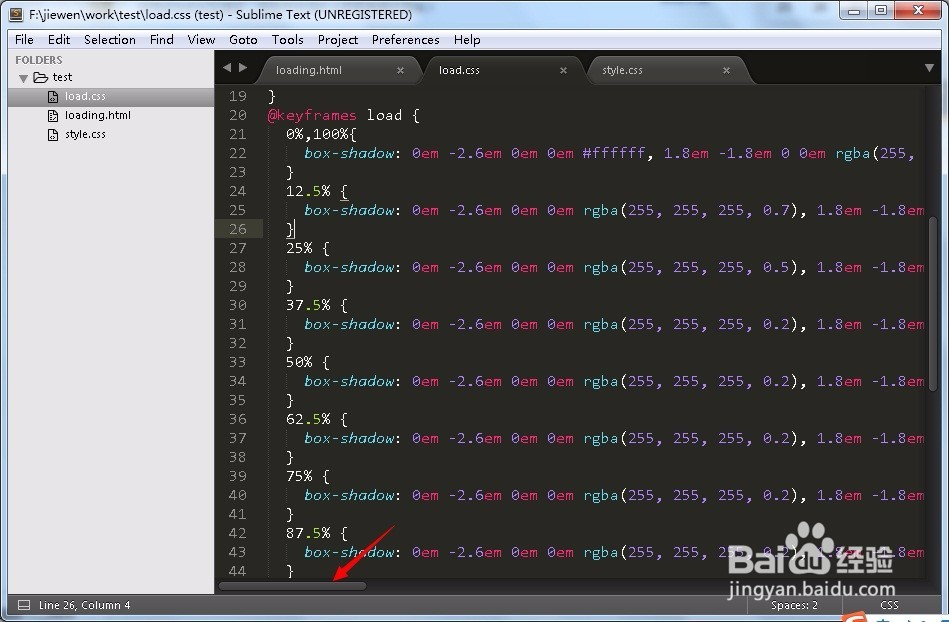
Task: Click the test folder icon
Action: pos(41,77)
